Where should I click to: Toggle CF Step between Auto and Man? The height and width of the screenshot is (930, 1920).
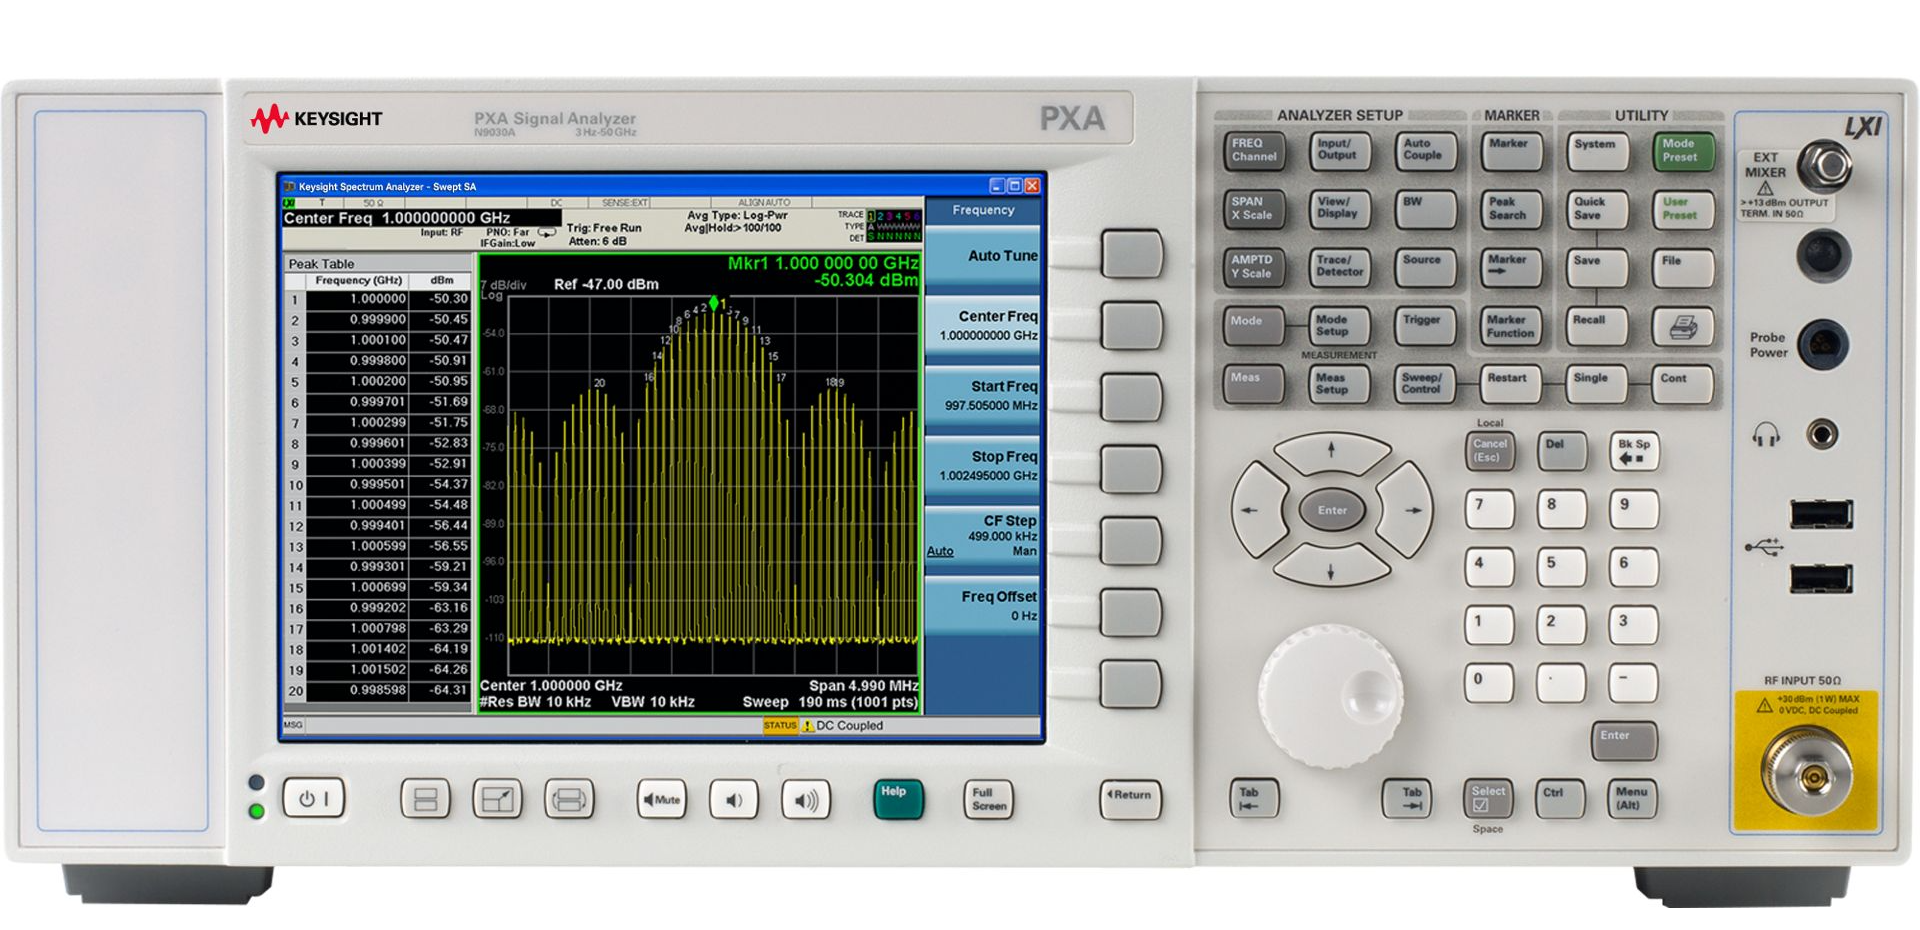pos(982,537)
